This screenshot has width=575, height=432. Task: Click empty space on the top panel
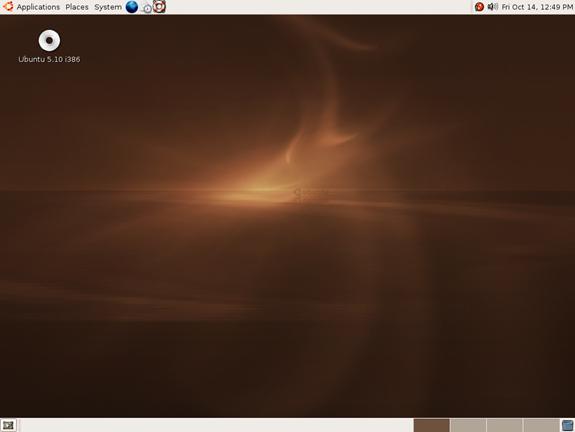(319, 7)
